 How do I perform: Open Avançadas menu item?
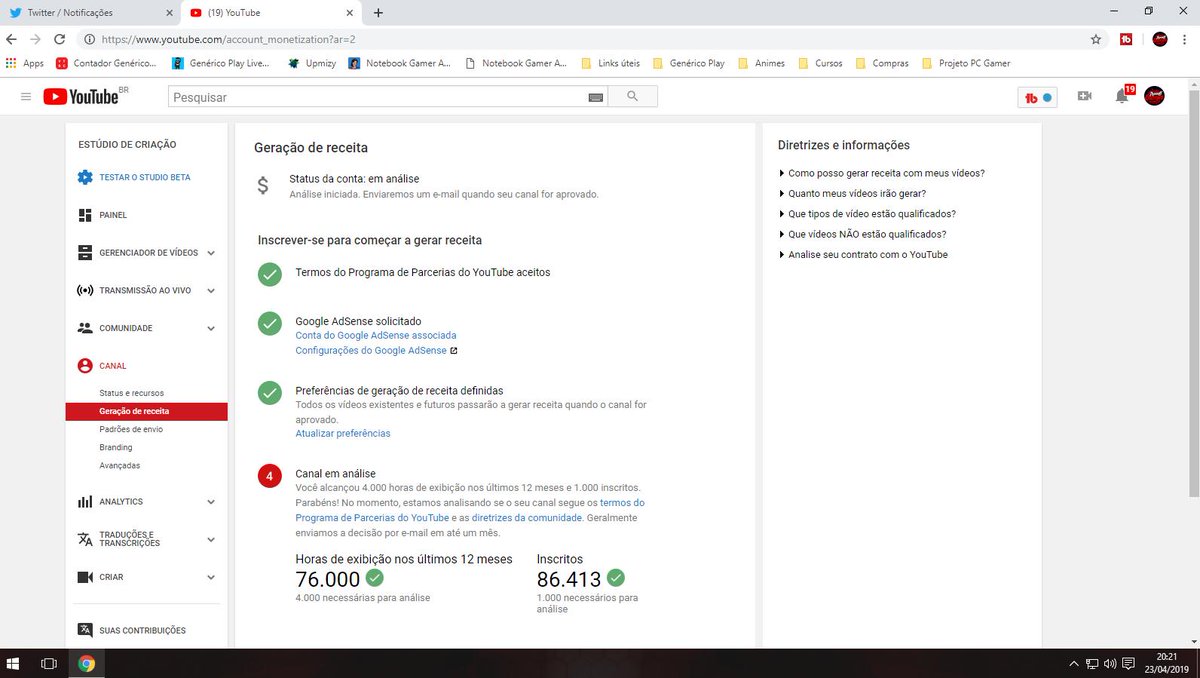(120, 465)
